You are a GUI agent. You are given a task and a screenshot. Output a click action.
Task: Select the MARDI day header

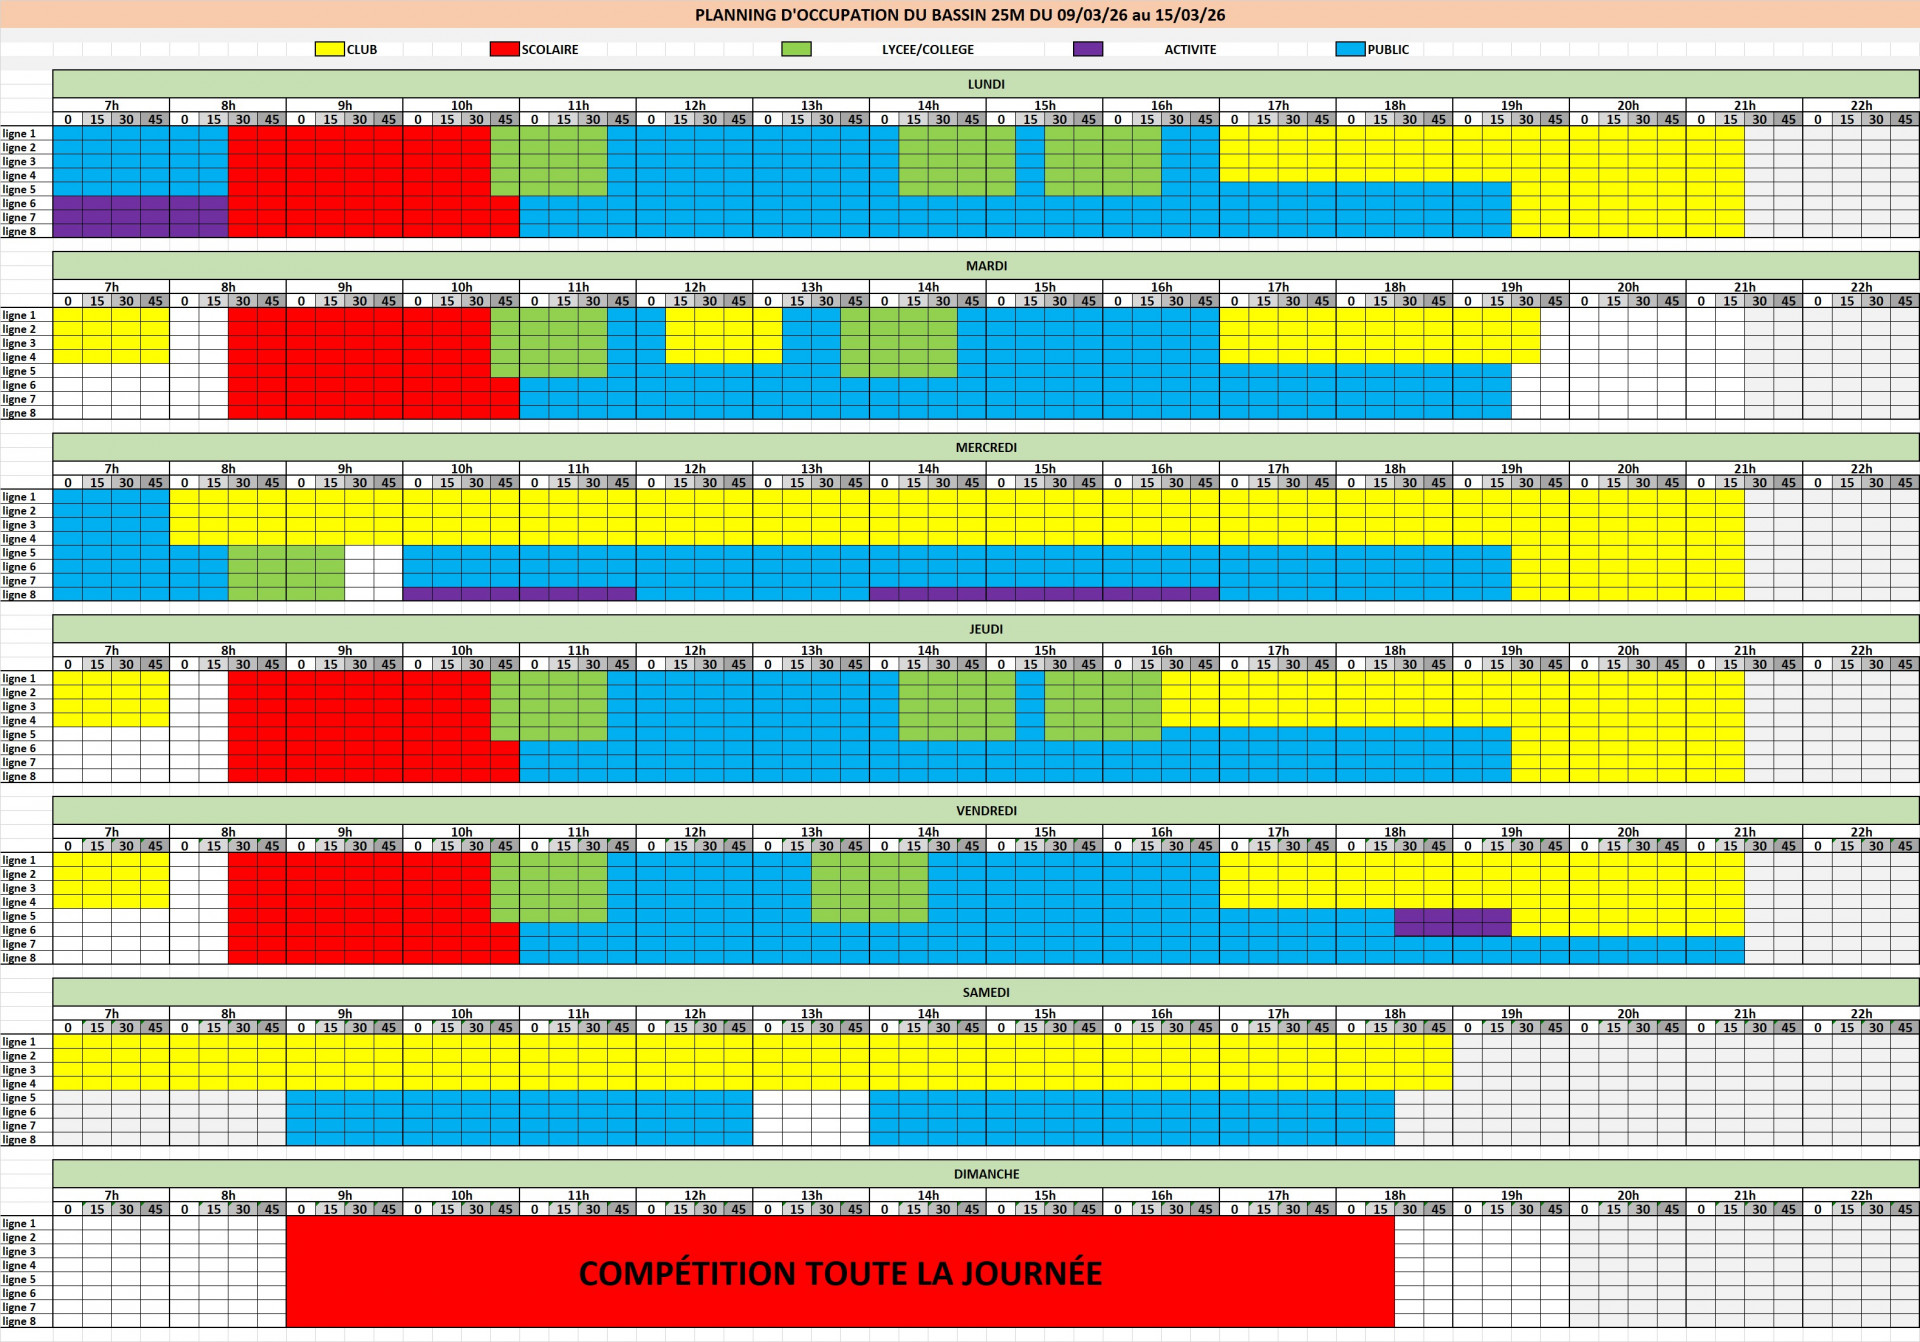(x=985, y=266)
